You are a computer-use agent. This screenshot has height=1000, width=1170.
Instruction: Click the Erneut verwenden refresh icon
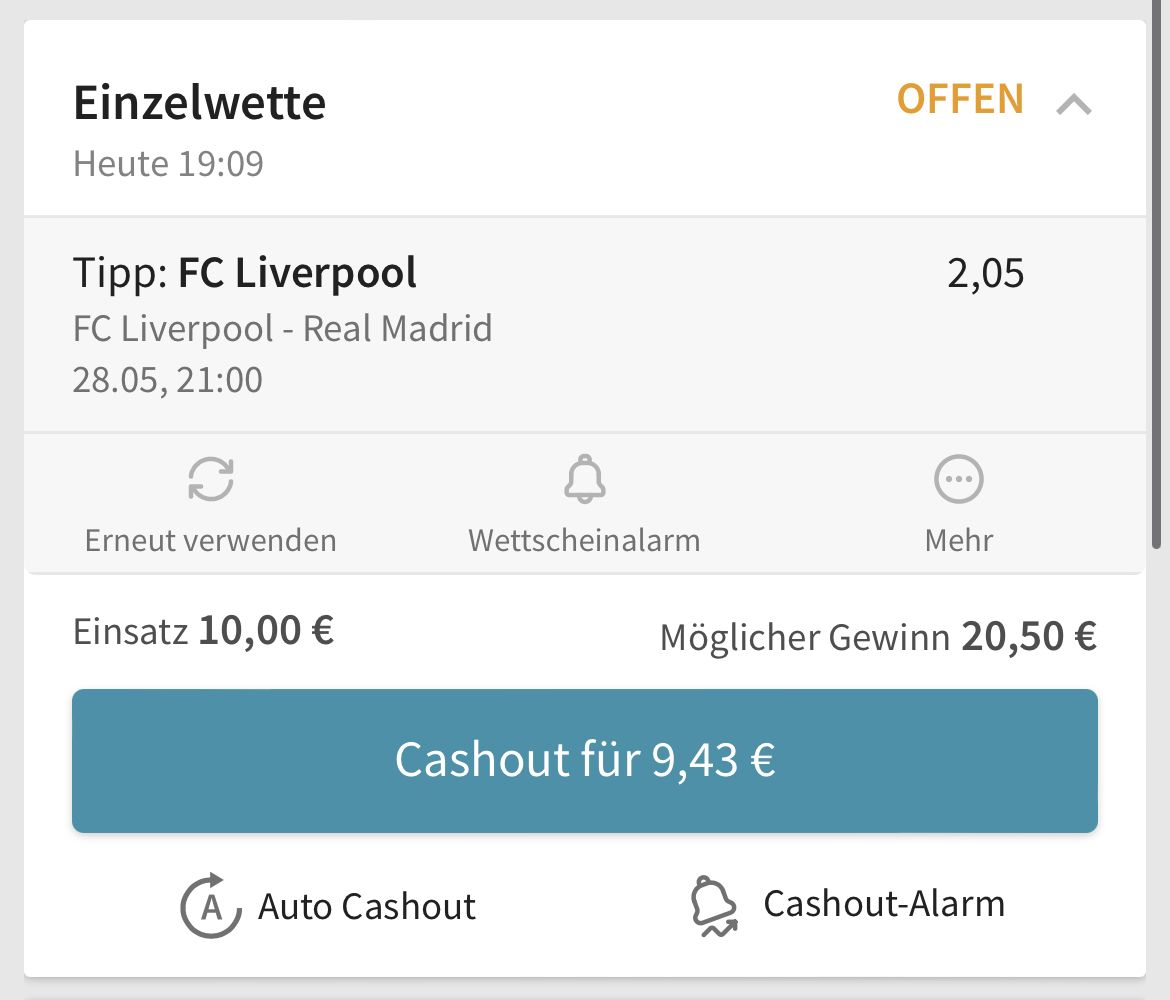[211, 478]
